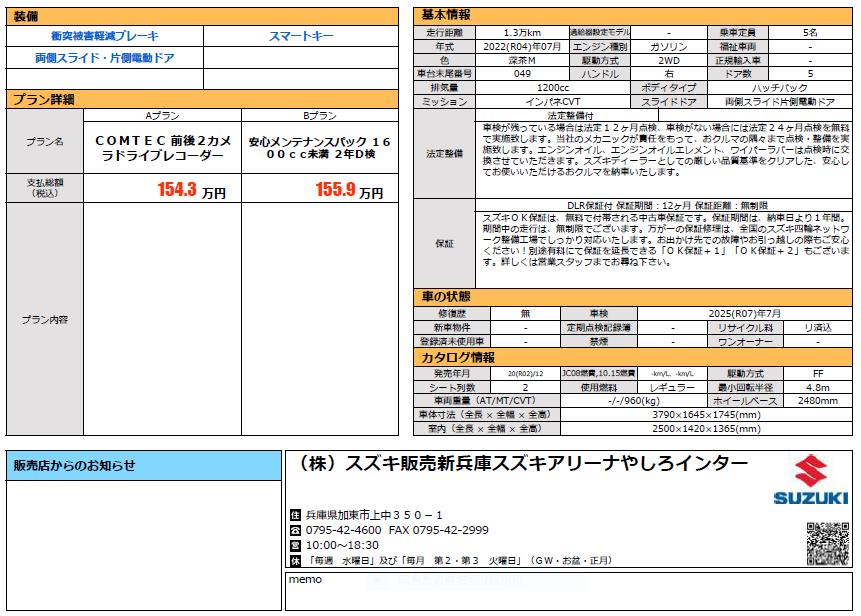Open the スマートキー equipment link
Screen dimensions: 861x616
[x=301, y=37]
